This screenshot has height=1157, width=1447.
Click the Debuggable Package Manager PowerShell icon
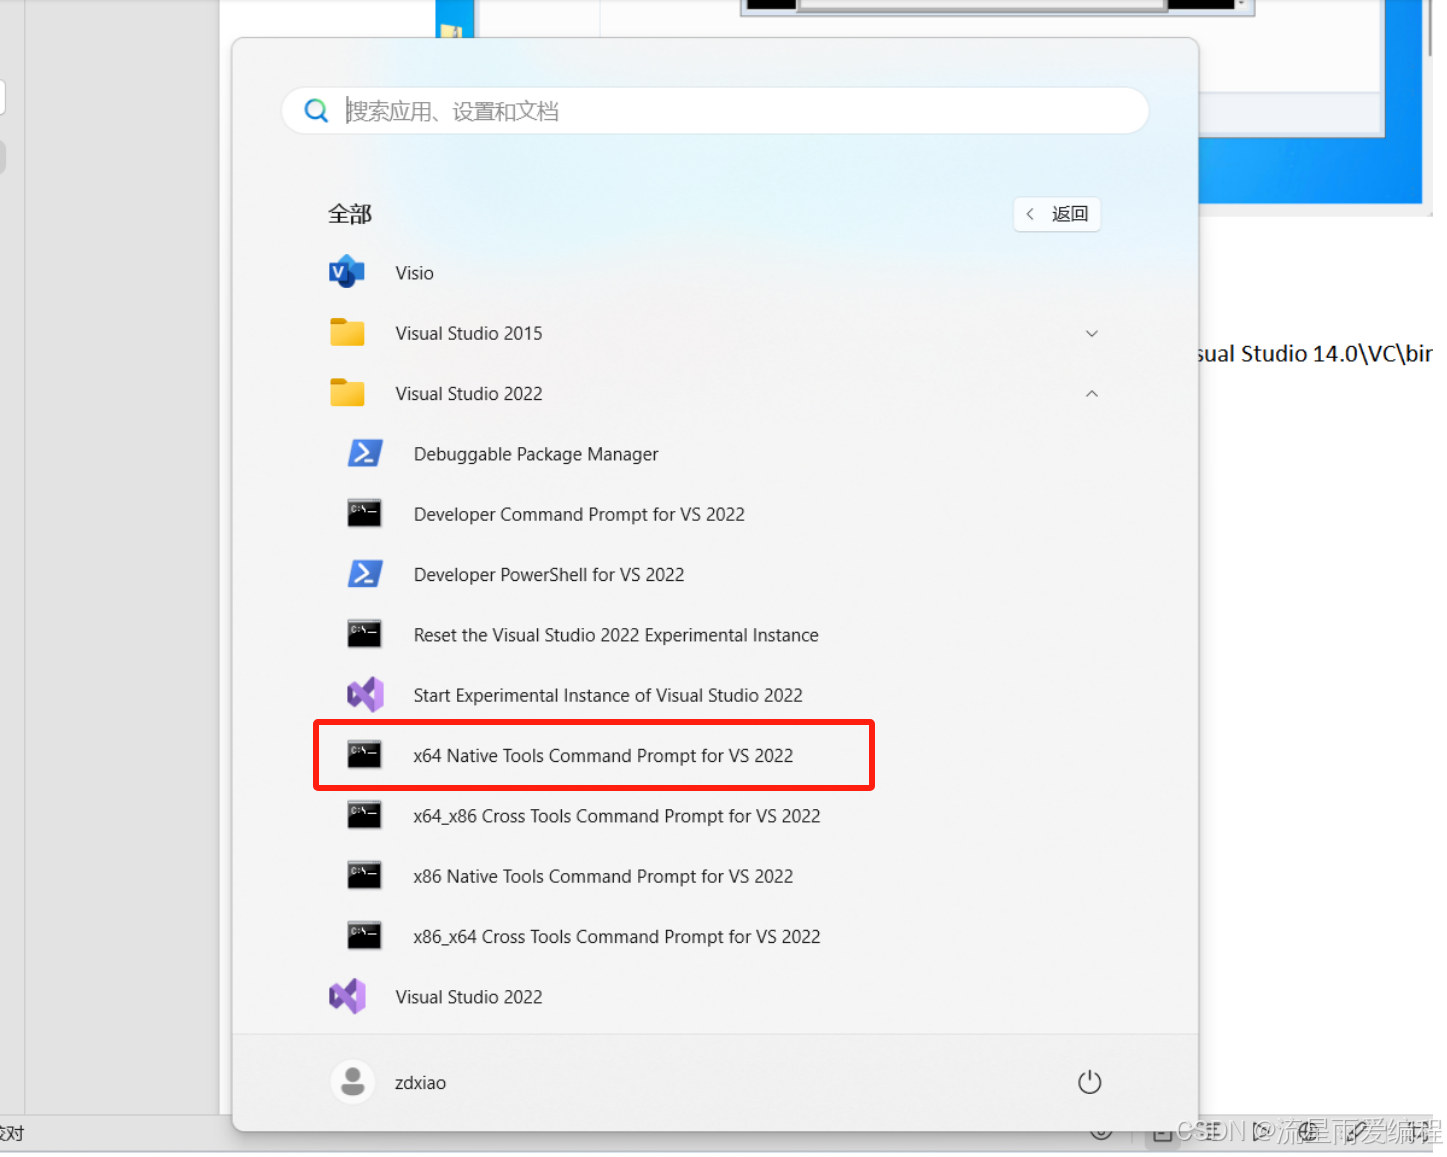tap(365, 453)
